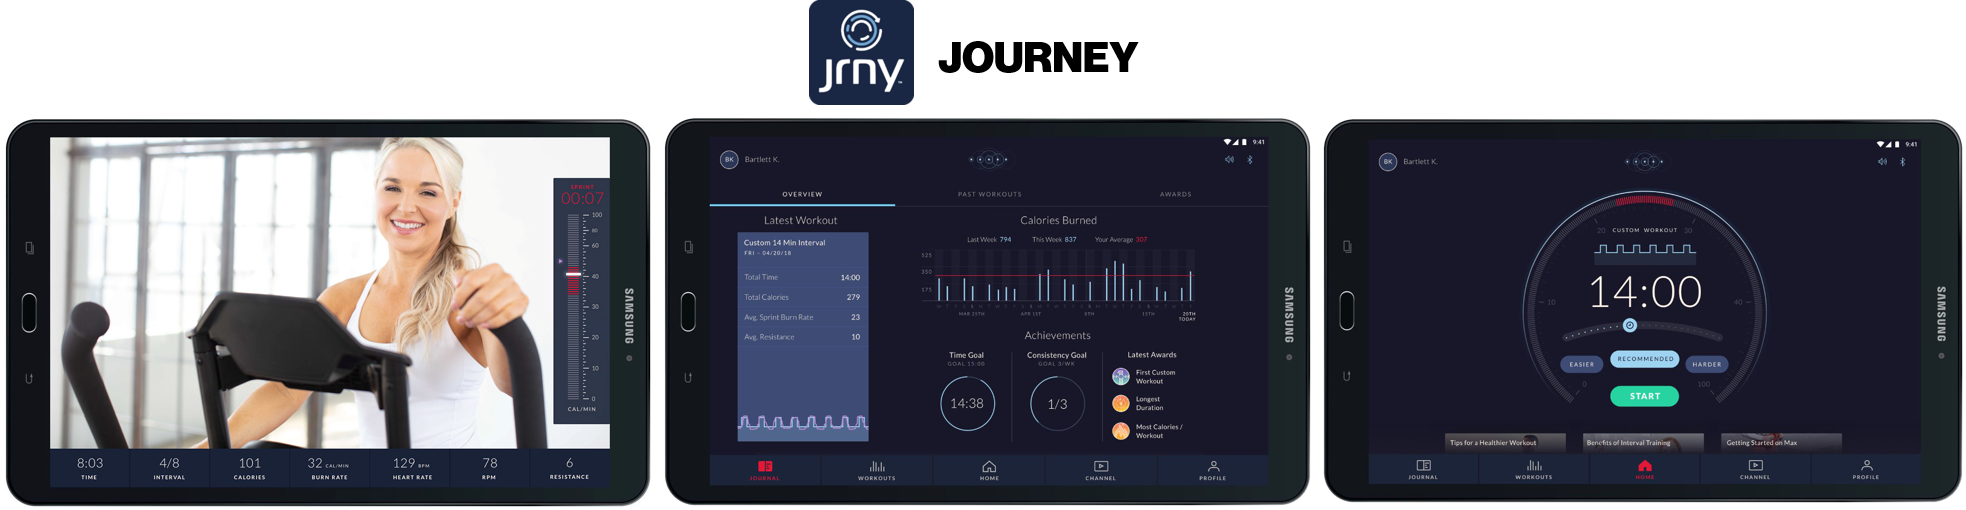
Task: Open Tips for a Healthier Workout card
Action: point(1506,442)
